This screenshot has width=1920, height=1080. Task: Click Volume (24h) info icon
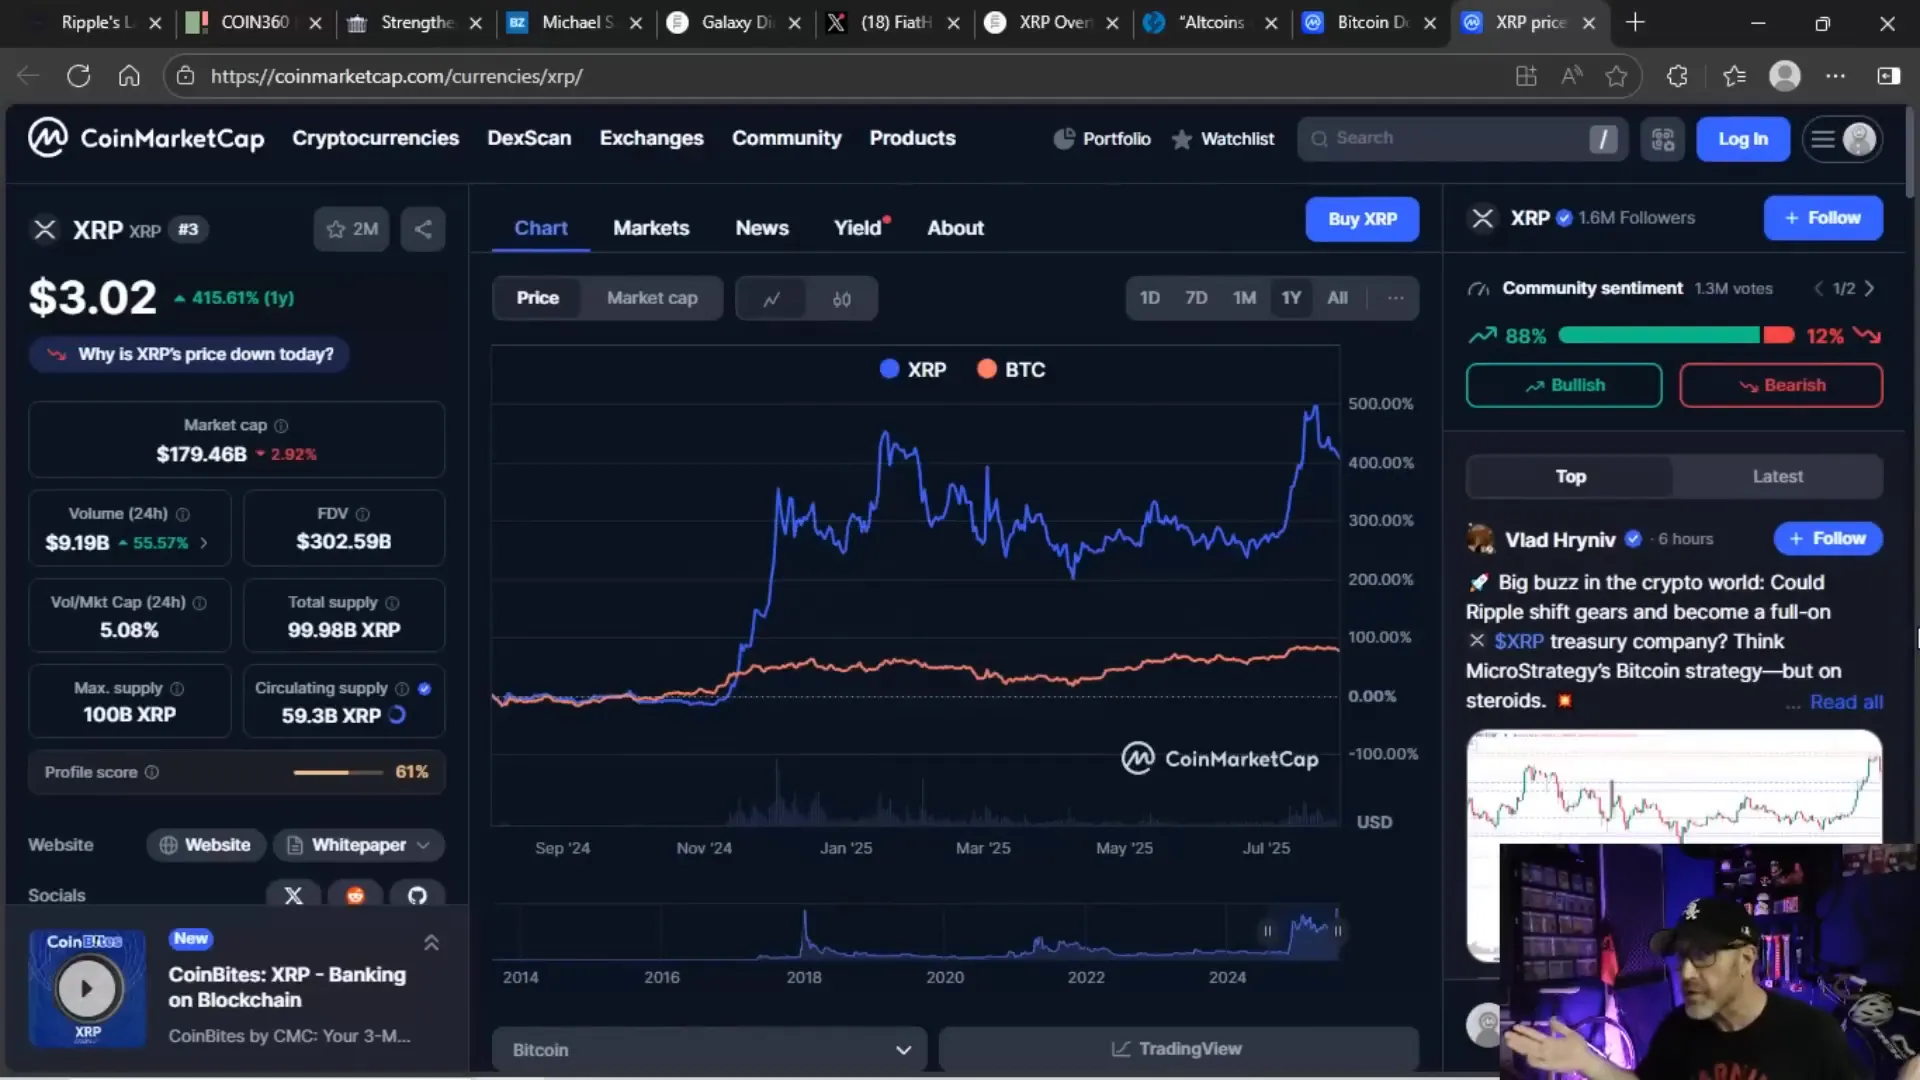click(x=183, y=514)
